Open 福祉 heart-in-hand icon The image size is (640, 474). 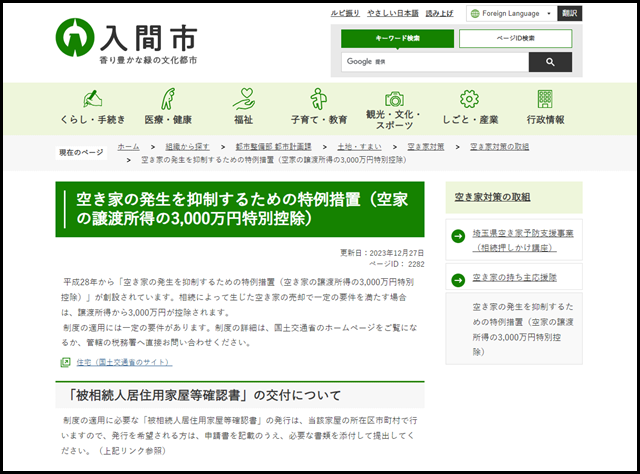[244, 99]
